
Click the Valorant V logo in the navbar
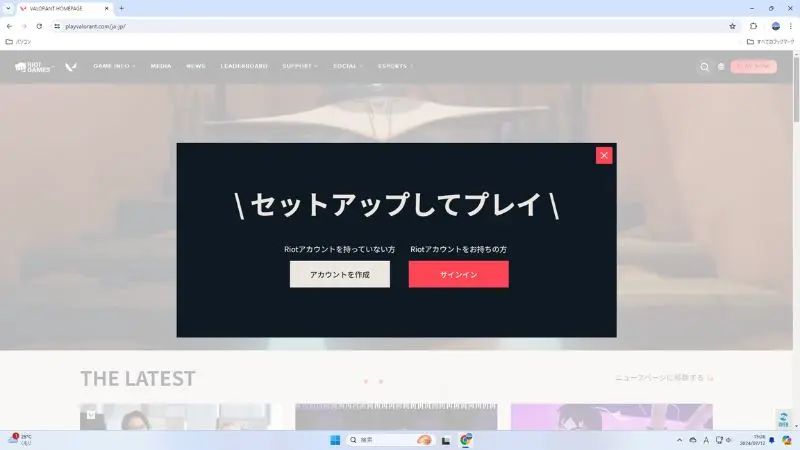point(70,66)
